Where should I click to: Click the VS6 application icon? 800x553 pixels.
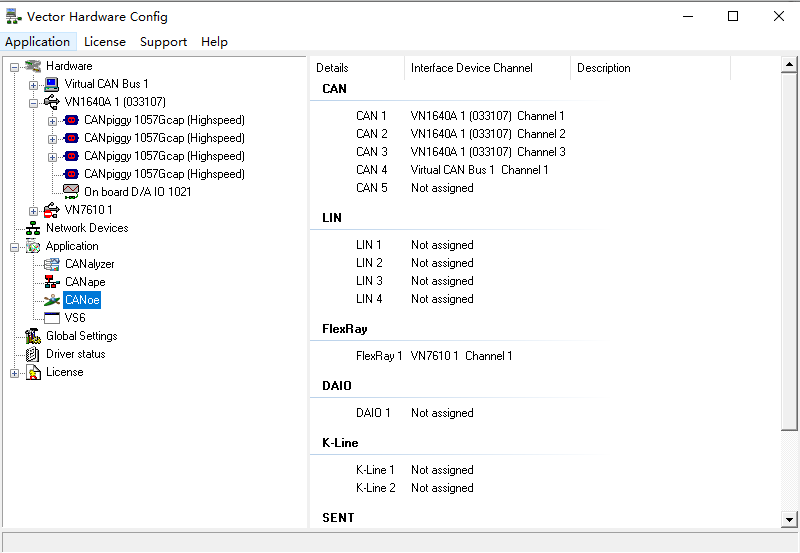(x=52, y=318)
